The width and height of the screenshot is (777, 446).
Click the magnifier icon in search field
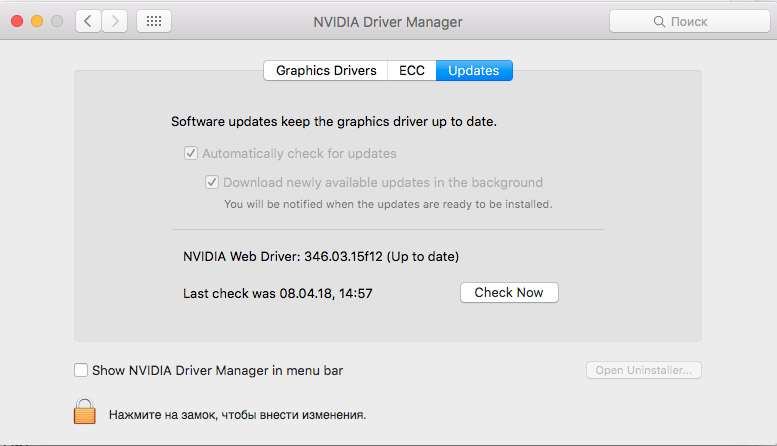coord(659,21)
